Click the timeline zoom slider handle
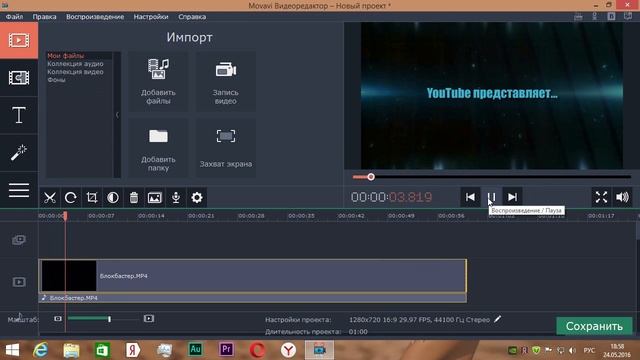640x360 pixels. pos(109,319)
